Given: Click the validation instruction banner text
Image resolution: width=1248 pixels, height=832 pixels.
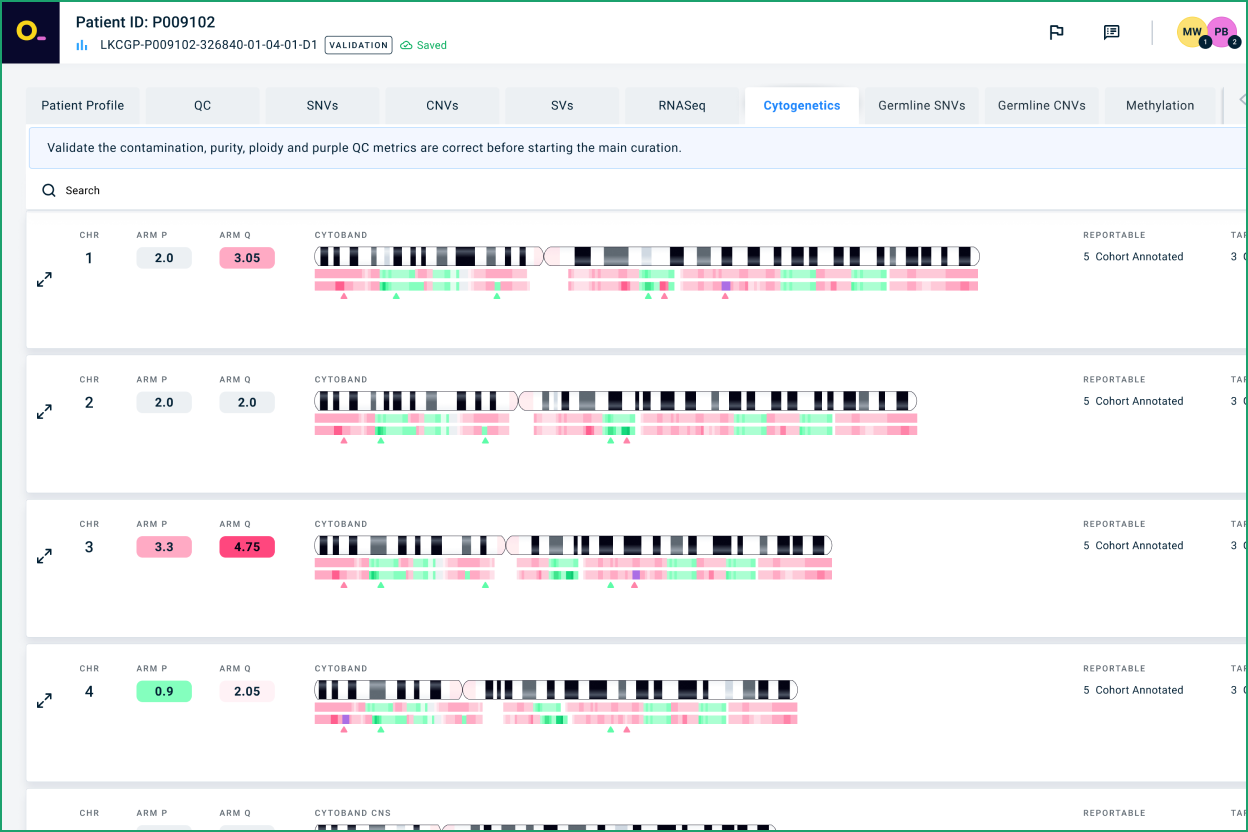Looking at the screenshot, I should 364,148.
